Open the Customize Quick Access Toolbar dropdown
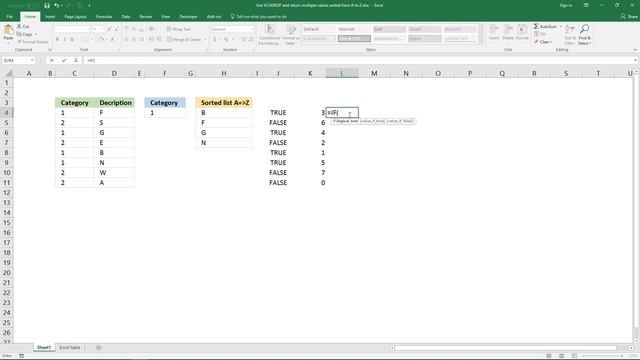The height and width of the screenshot is (360, 640). (89, 6)
